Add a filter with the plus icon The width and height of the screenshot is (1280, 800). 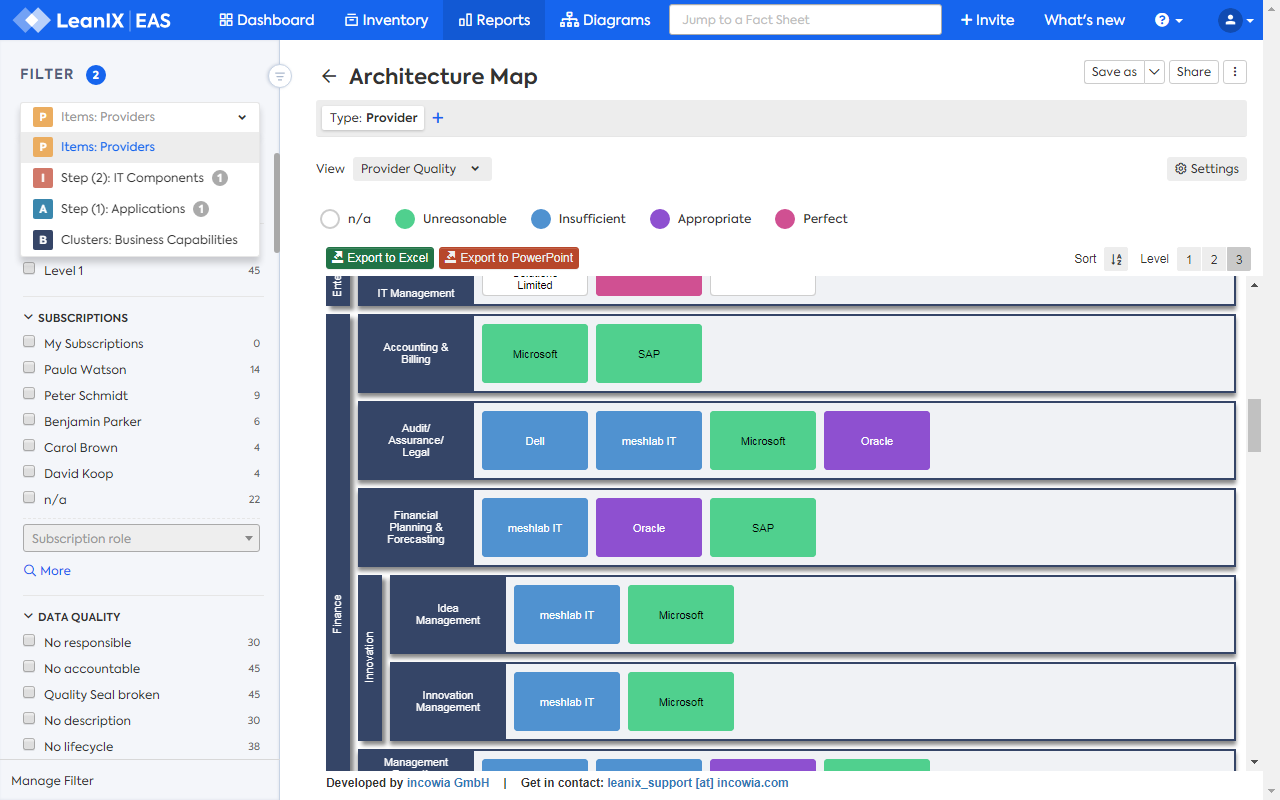point(438,118)
